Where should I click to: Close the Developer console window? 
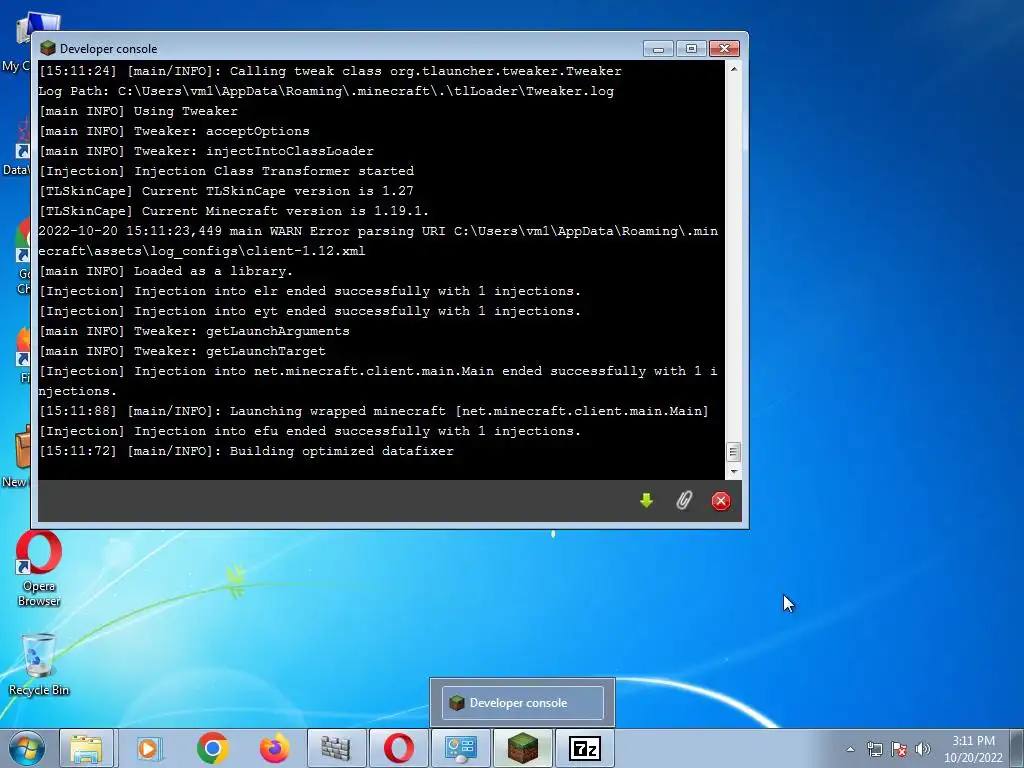[724, 48]
